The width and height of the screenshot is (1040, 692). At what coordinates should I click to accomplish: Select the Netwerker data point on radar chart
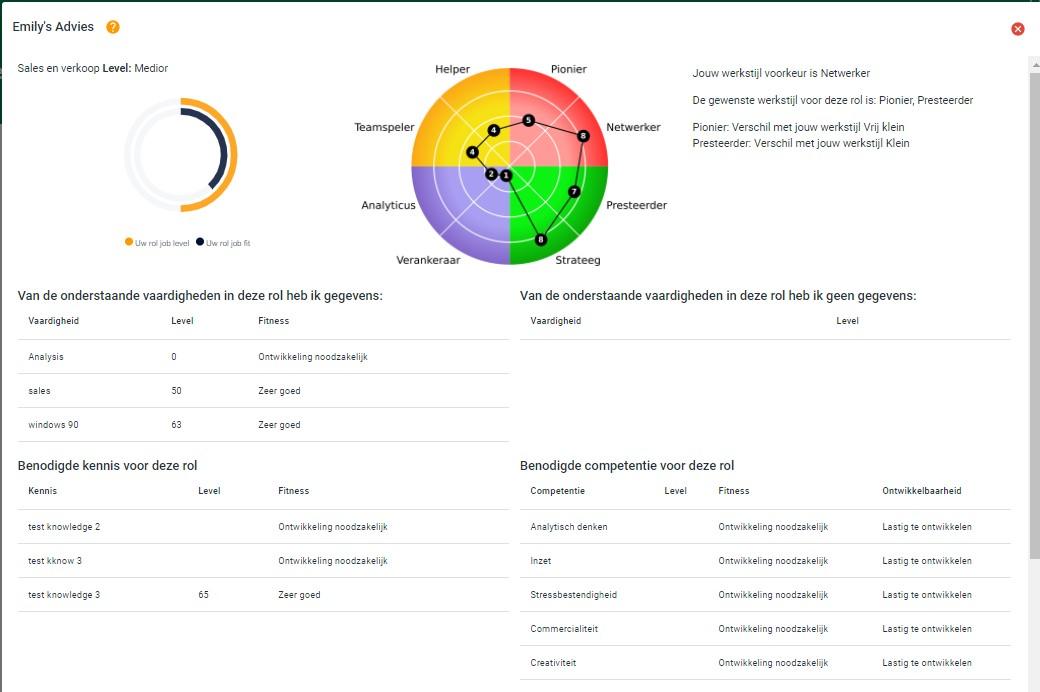pos(583,136)
